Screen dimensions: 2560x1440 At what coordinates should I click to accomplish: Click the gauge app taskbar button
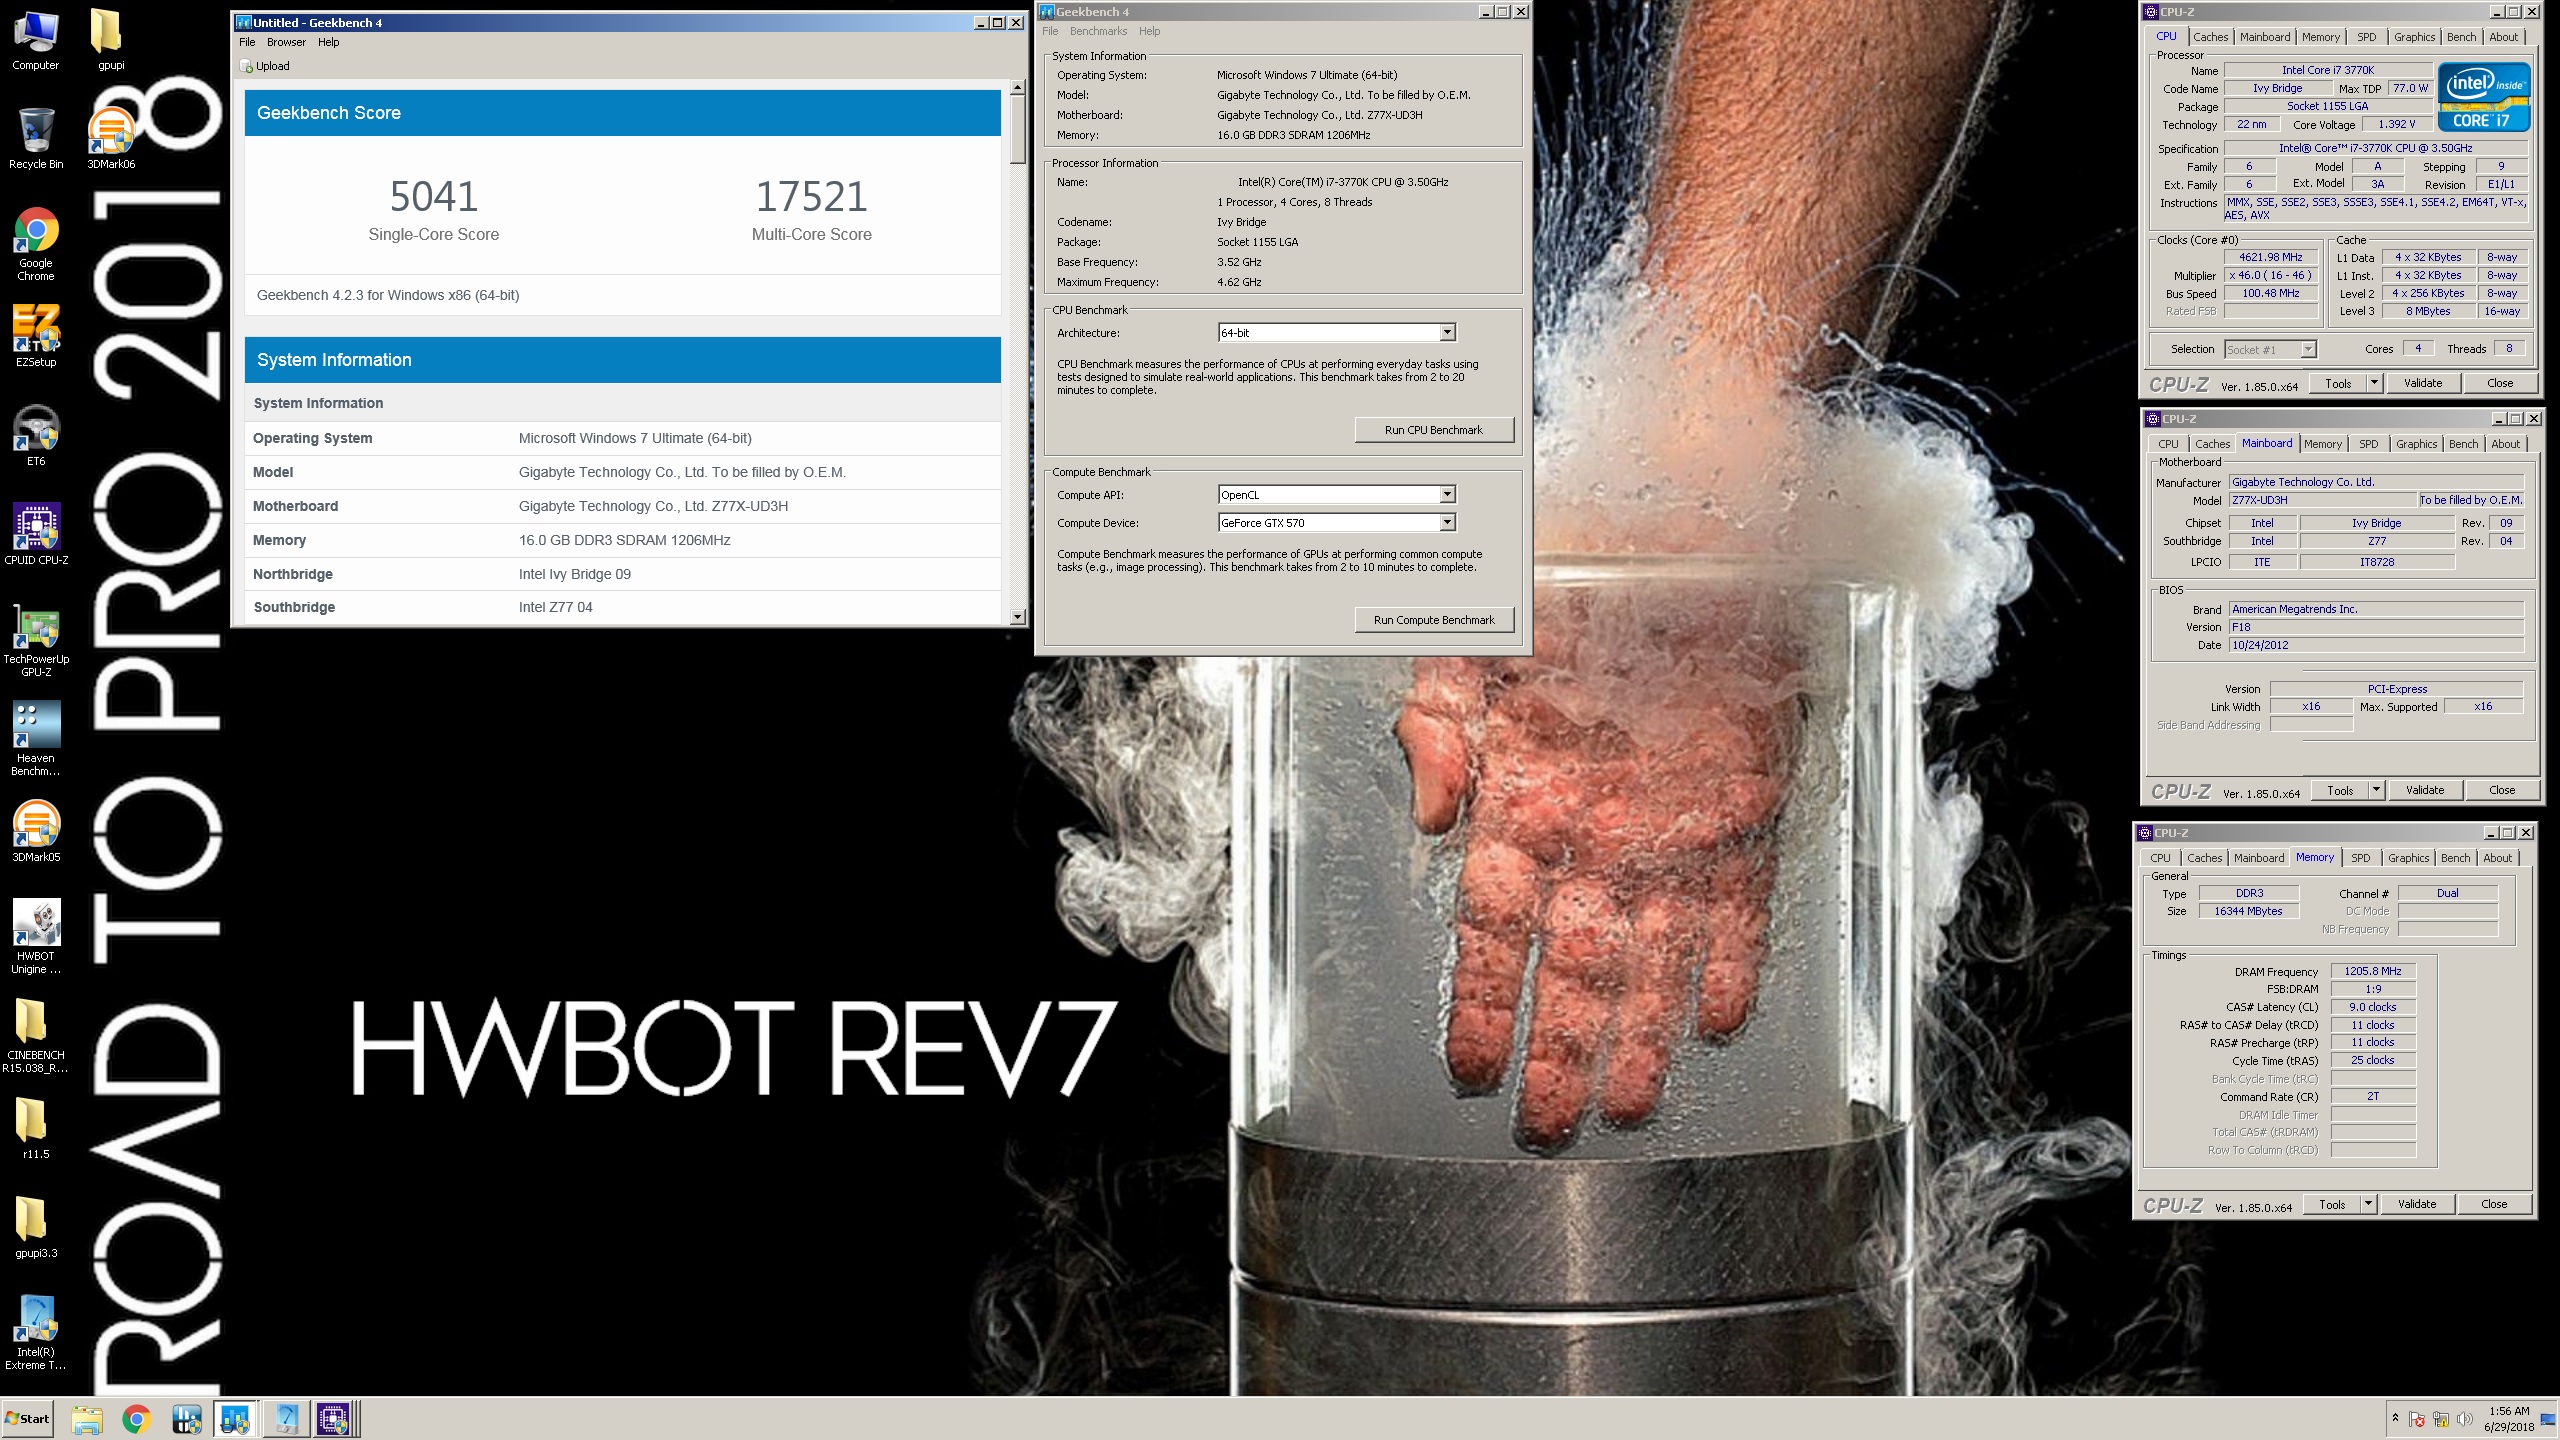coord(286,1419)
